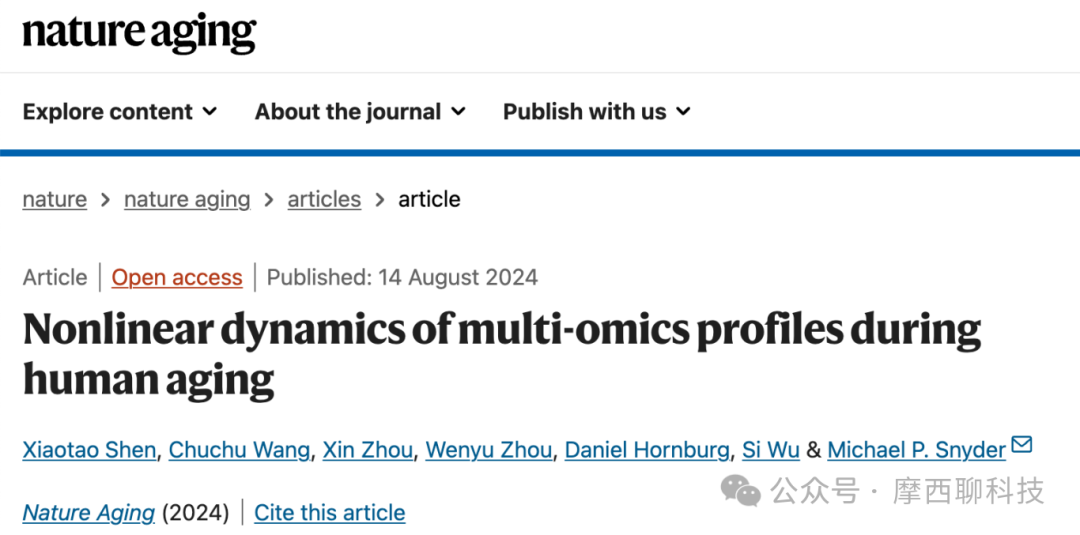Image resolution: width=1080 pixels, height=535 pixels.
Task: Expand the Explore content chevron
Action: [x=210, y=112]
